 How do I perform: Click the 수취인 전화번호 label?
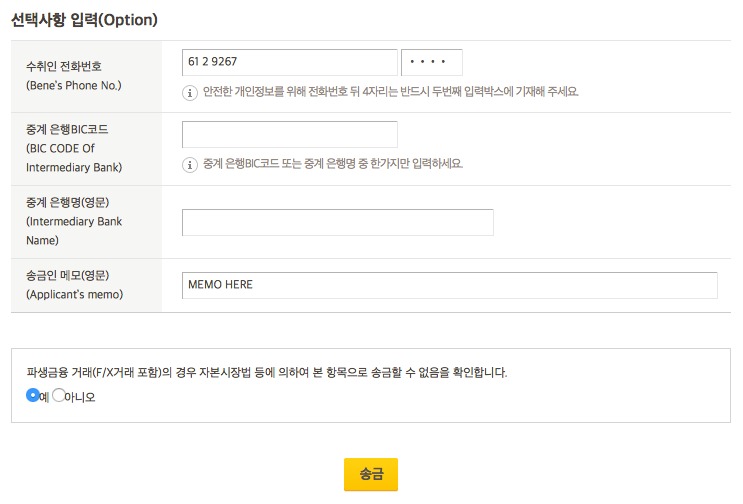(63, 67)
